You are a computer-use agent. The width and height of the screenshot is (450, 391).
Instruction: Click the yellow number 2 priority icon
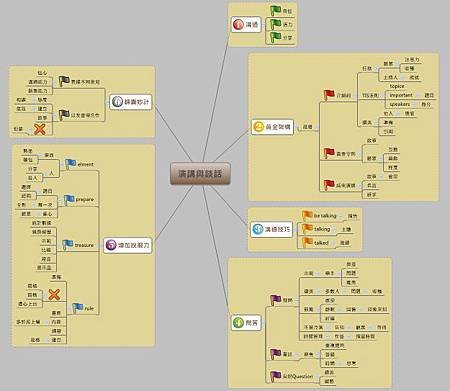click(258, 127)
